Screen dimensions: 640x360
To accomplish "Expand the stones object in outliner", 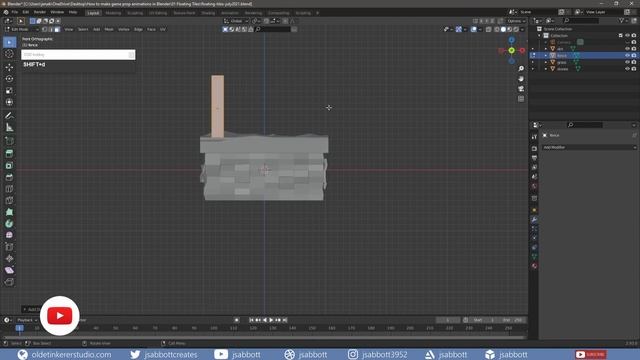I will (546, 69).
